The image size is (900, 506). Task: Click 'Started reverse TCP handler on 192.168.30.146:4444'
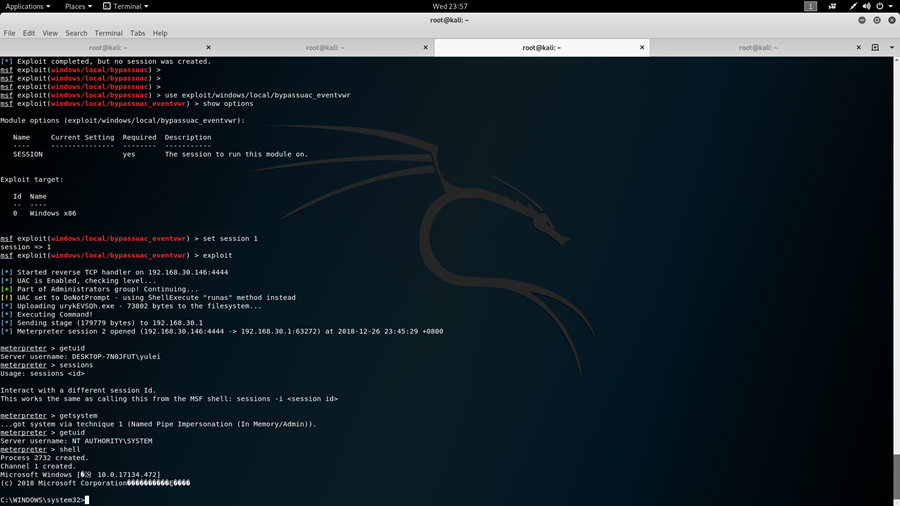[x=114, y=273]
